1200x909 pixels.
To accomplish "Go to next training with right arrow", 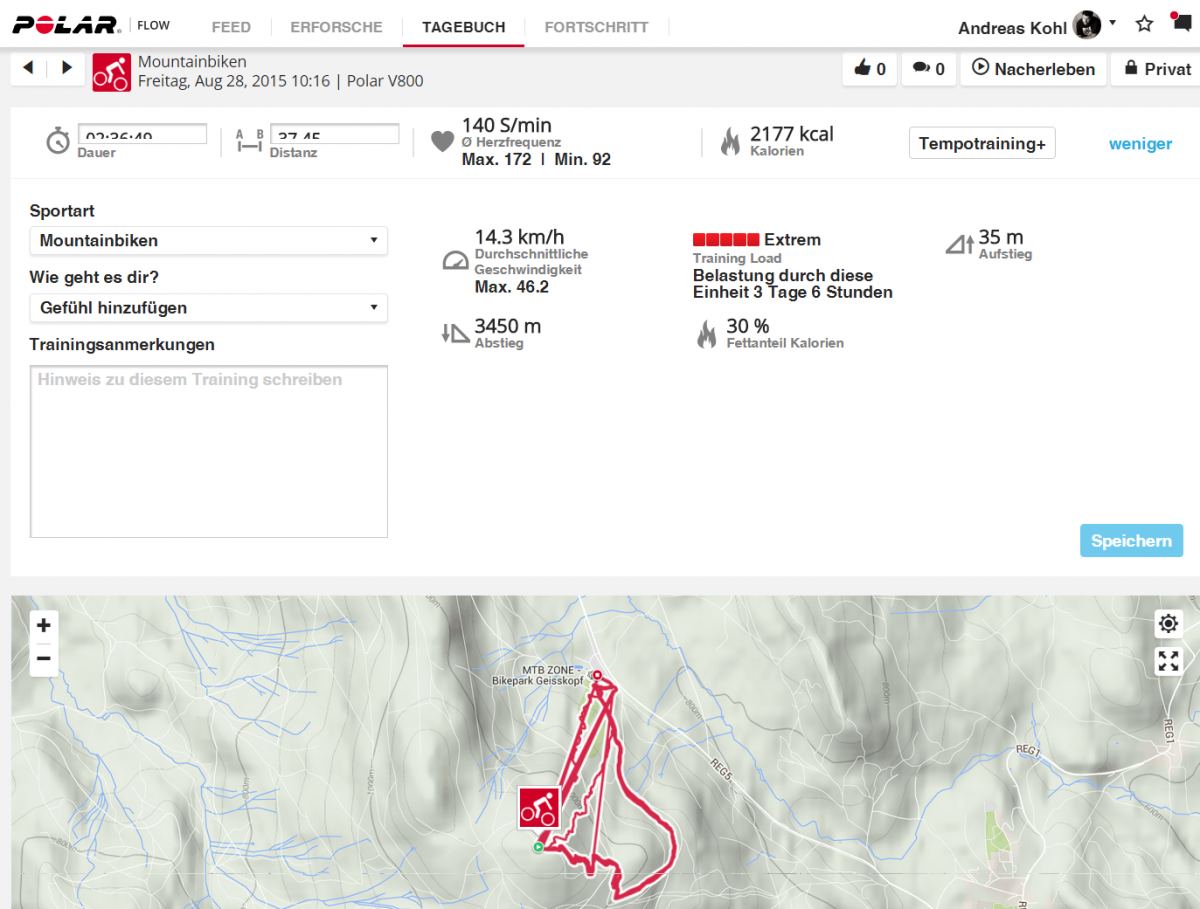I will click(67, 68).
